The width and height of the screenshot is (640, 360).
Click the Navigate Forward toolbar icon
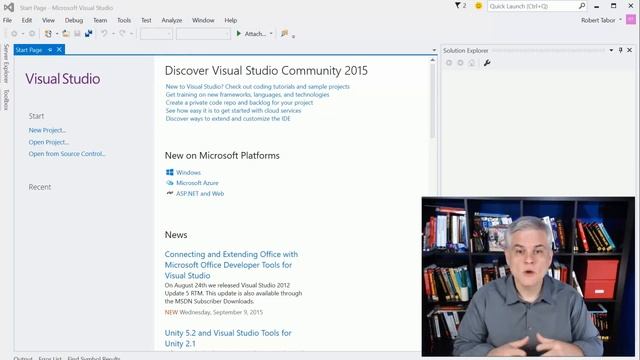coord(32,34)
